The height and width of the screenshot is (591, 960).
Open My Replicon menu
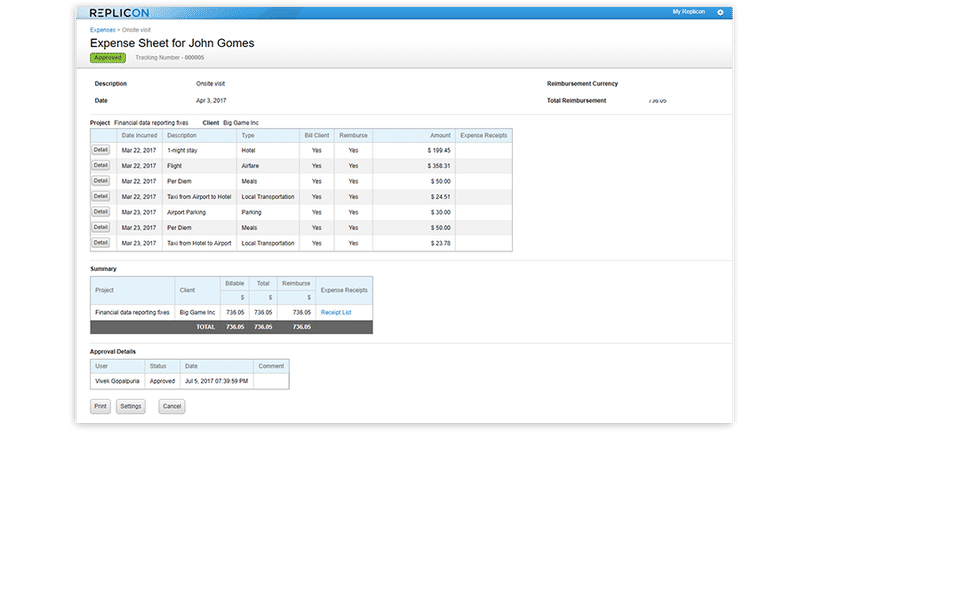pos(688,12)
